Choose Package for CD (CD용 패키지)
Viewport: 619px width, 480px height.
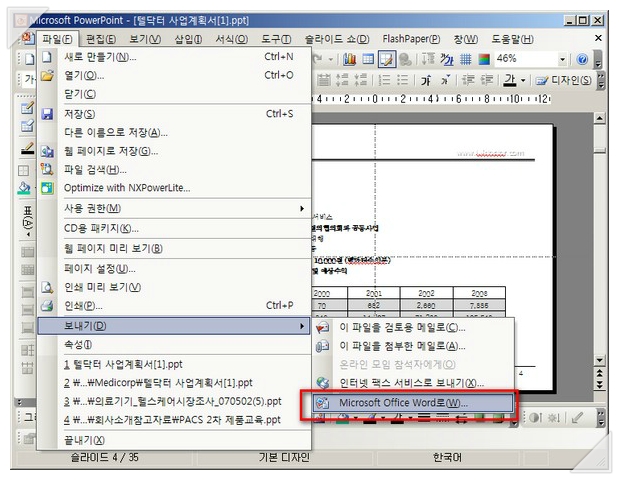(x=174, y=228)
